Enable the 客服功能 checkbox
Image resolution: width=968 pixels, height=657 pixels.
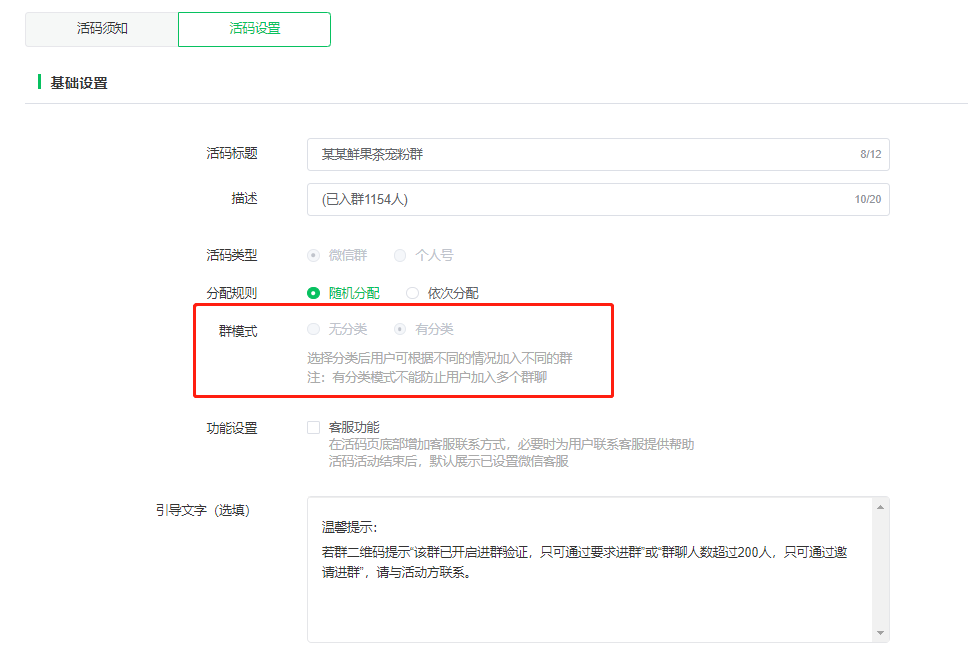tap(314, 428)
